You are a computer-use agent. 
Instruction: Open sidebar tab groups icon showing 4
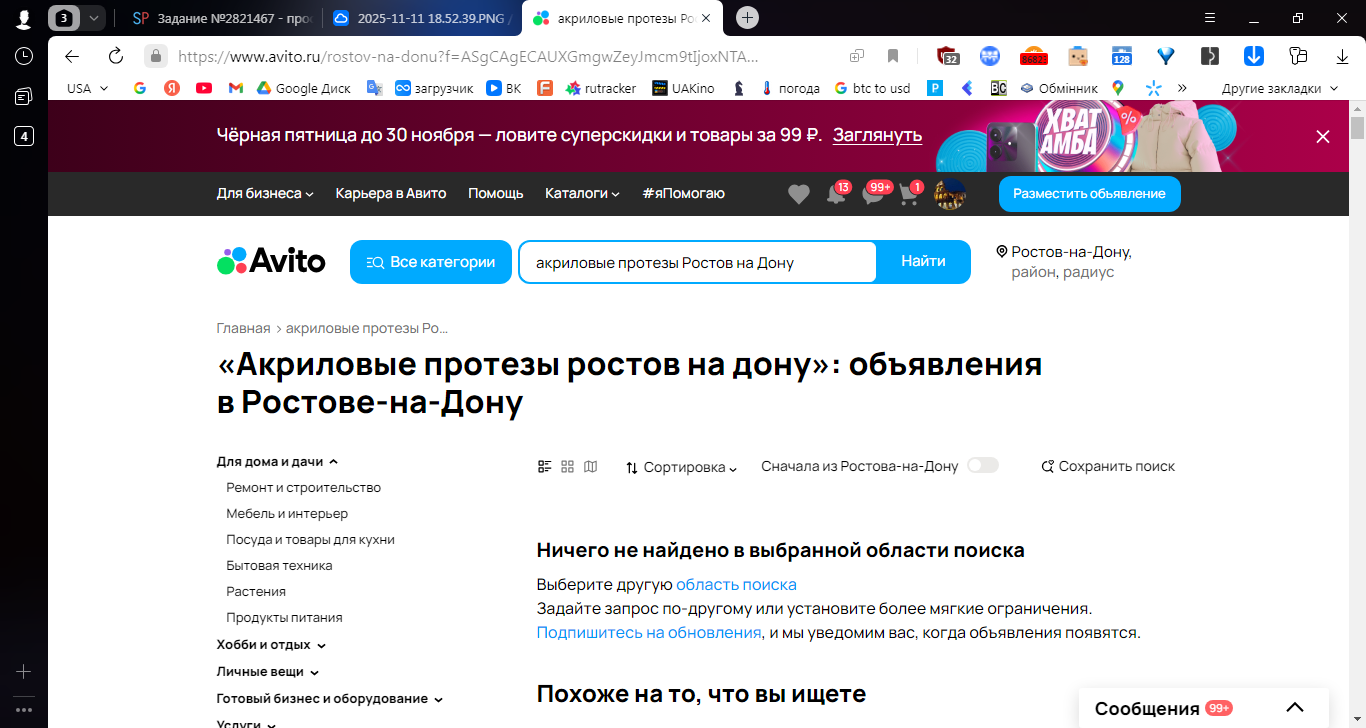tap(23, 136)
